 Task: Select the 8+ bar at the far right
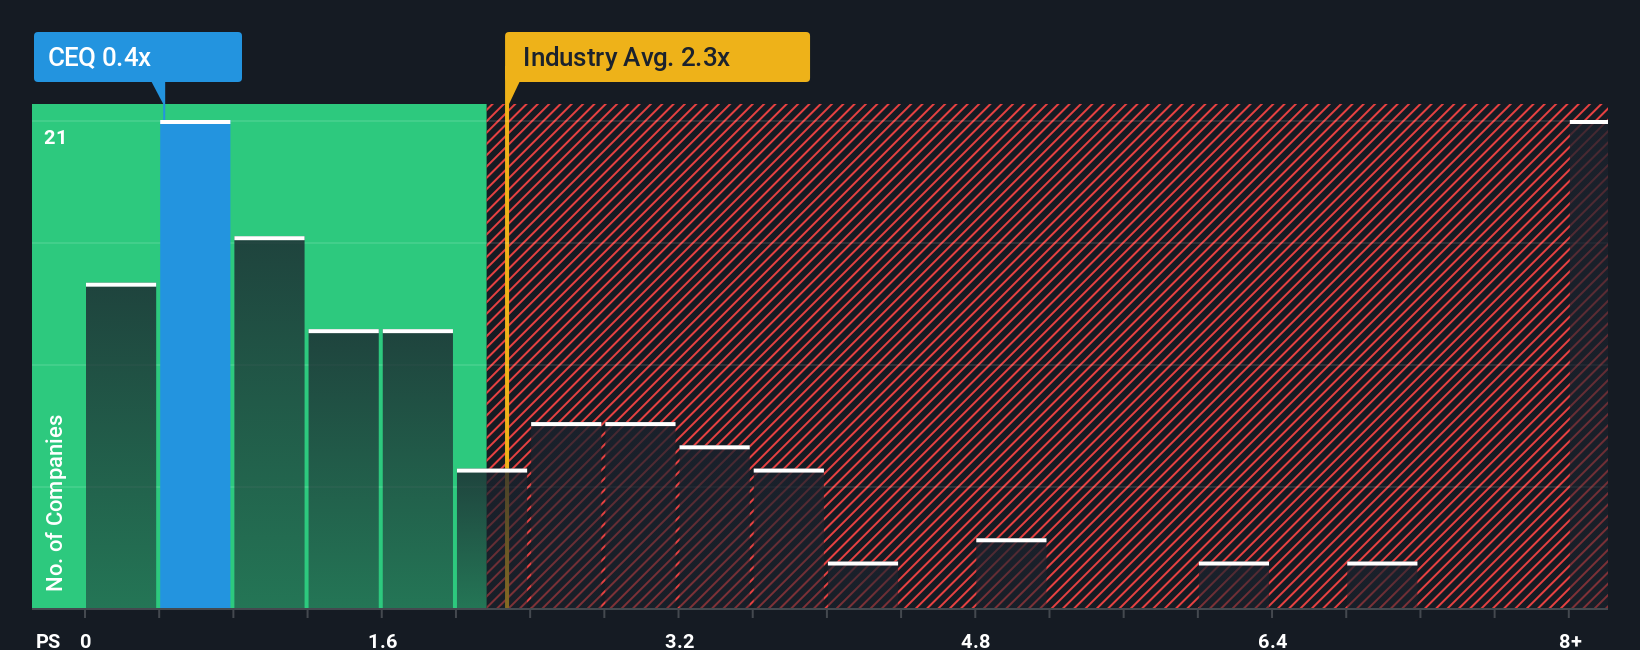(1589, 364)
